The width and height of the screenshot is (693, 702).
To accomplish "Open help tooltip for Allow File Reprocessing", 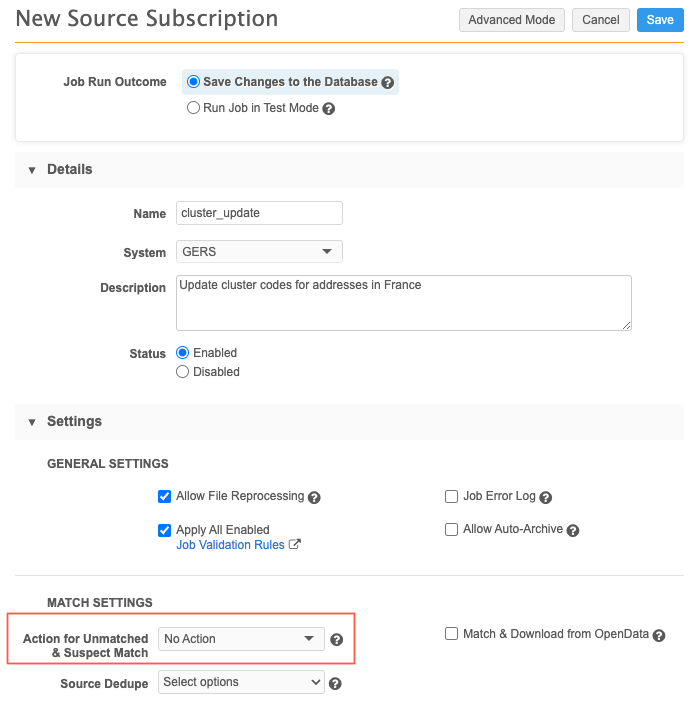I will (314, 497).
